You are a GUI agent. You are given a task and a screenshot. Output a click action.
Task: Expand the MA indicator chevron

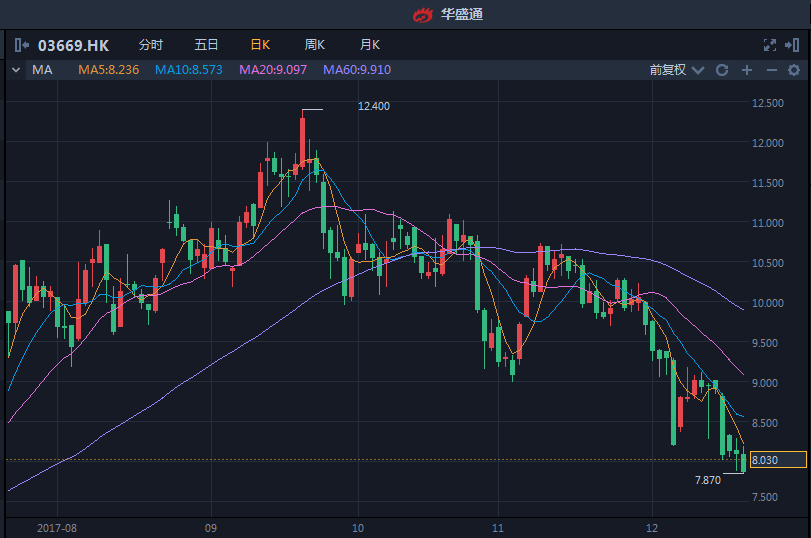[16, 70]
